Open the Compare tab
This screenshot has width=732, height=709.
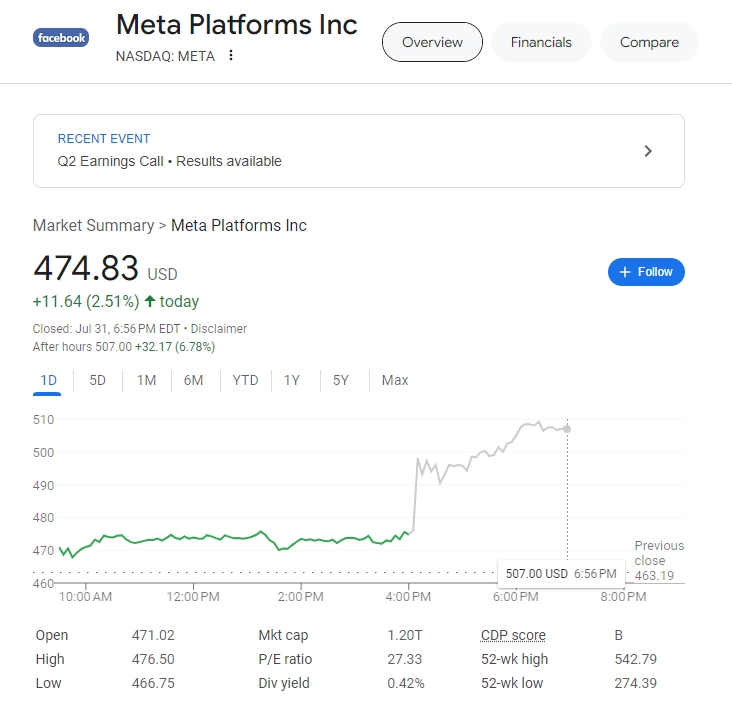649,42
